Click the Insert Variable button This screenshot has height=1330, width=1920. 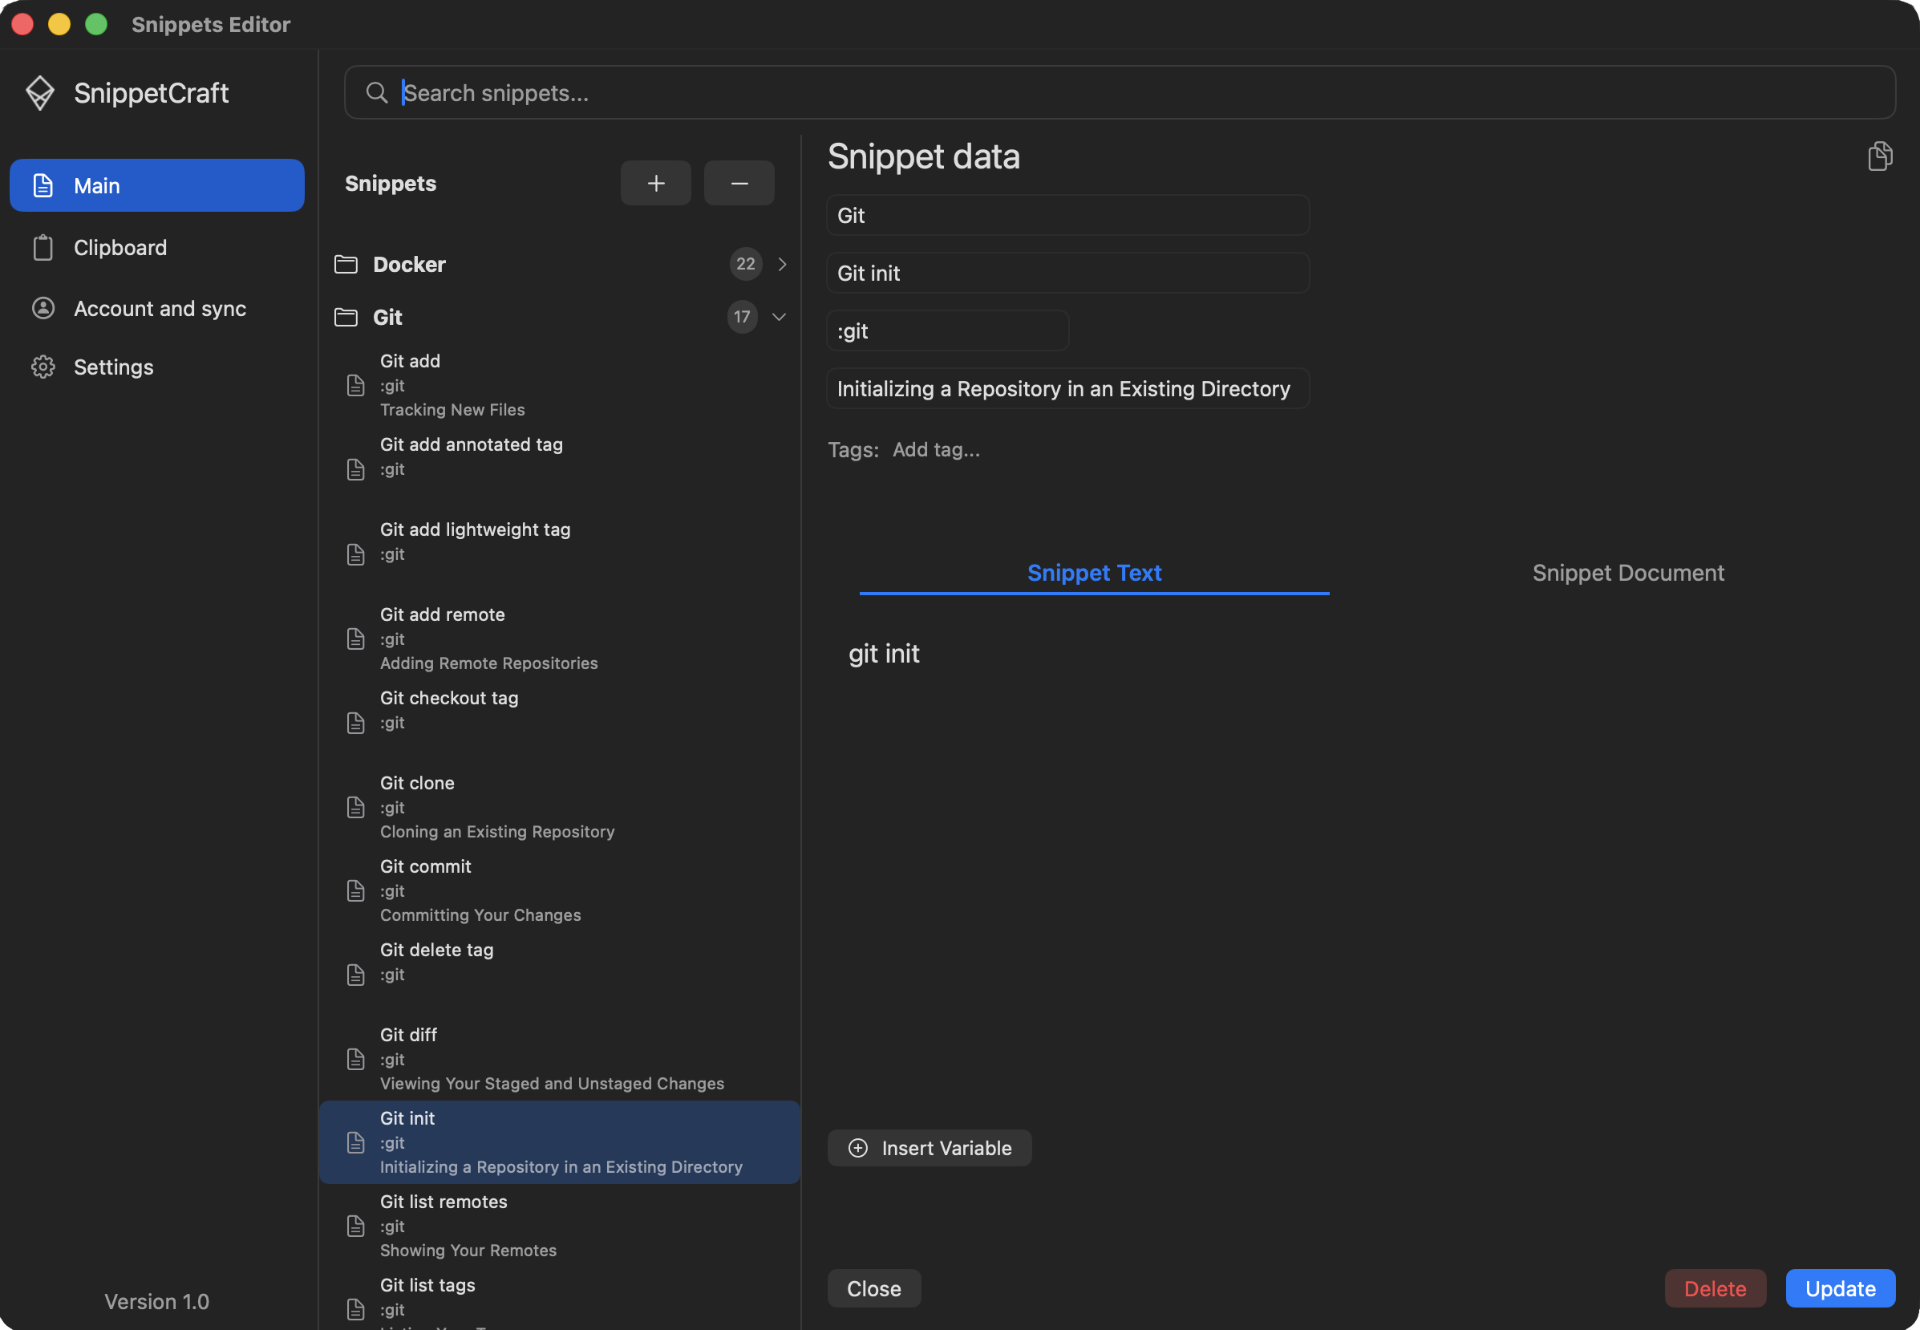coord(930,1148)
